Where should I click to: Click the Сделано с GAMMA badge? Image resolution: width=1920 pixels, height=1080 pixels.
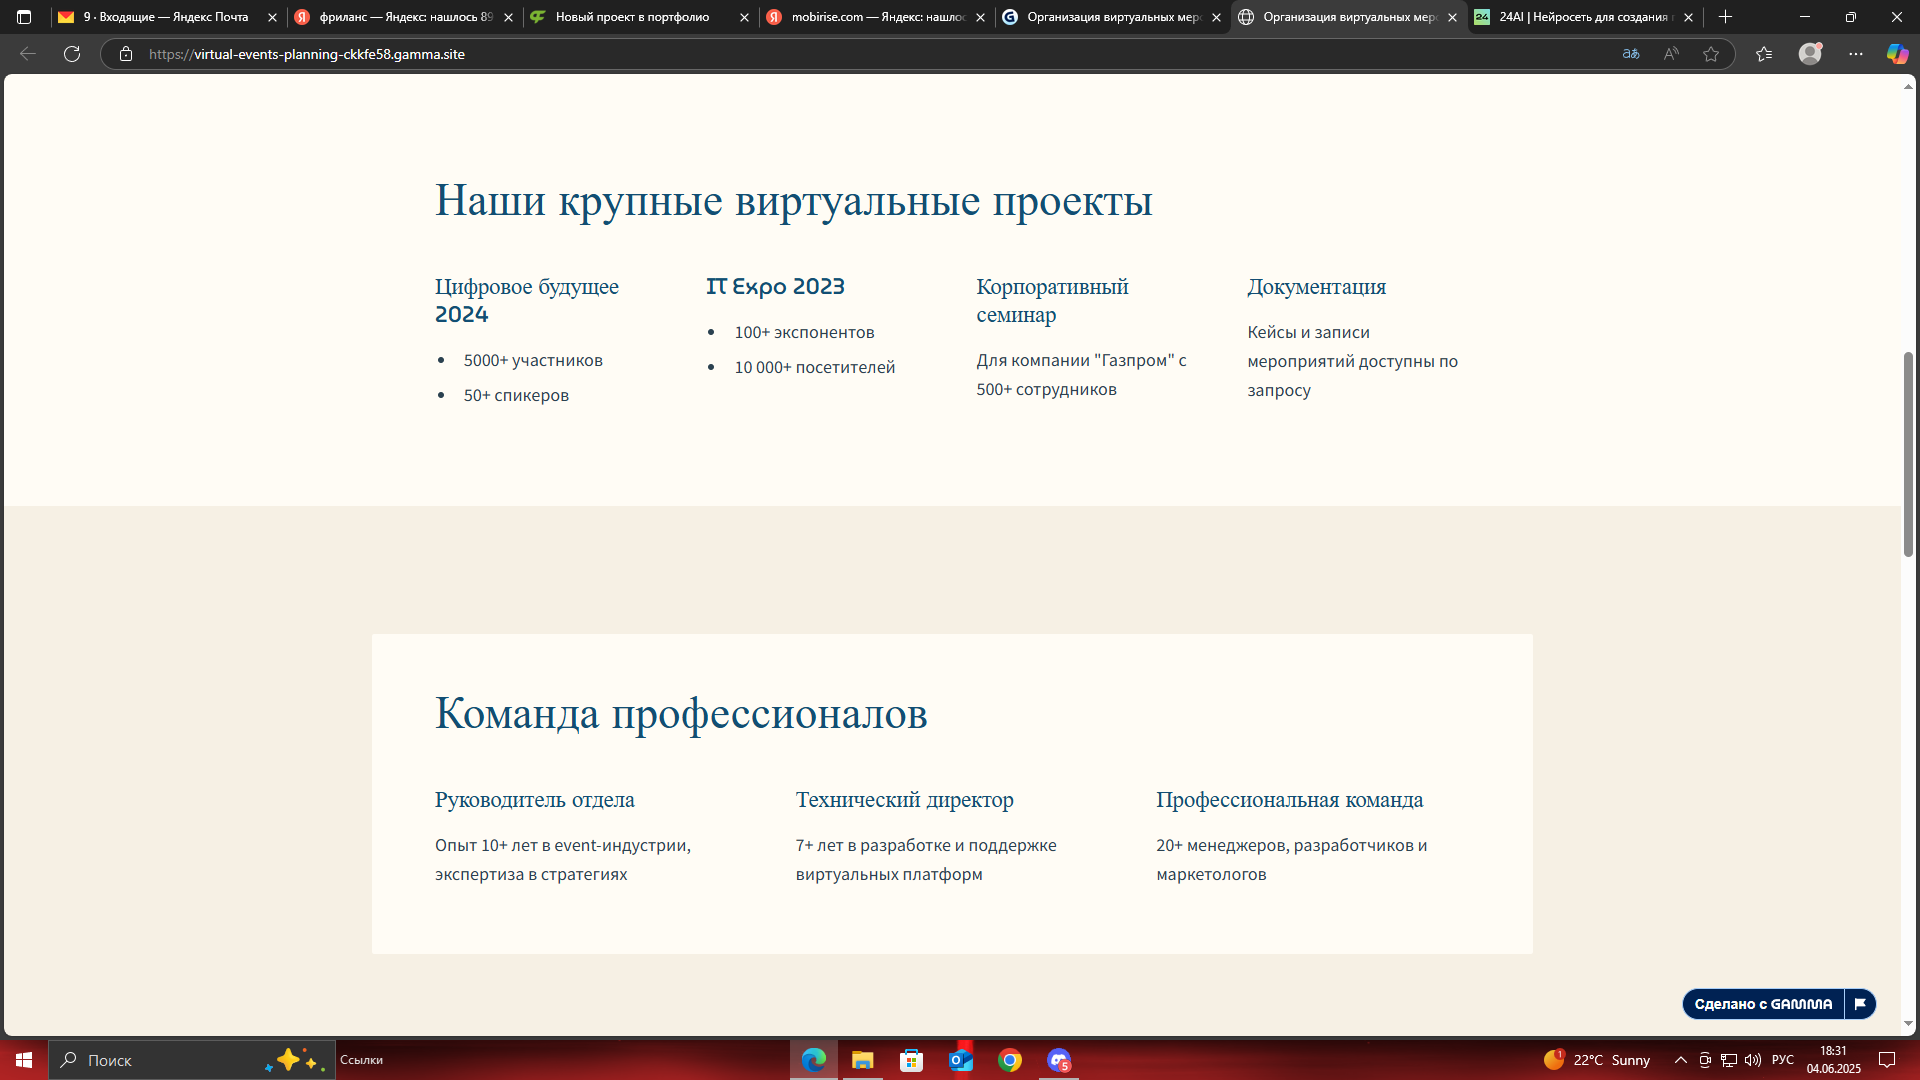pos(1765,1004)
